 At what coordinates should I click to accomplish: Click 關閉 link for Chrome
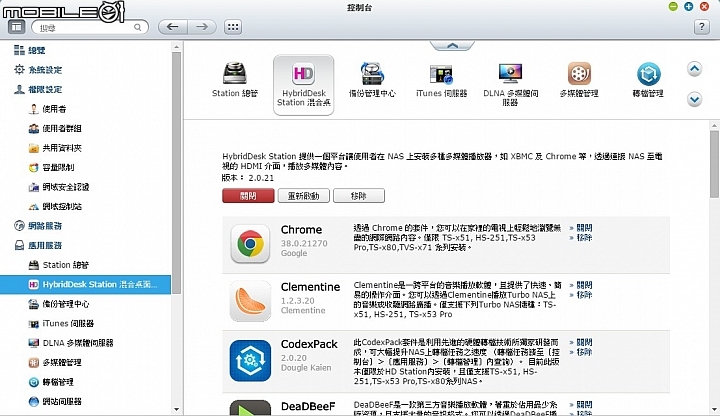pyautogui.click(x=584, y=228)
